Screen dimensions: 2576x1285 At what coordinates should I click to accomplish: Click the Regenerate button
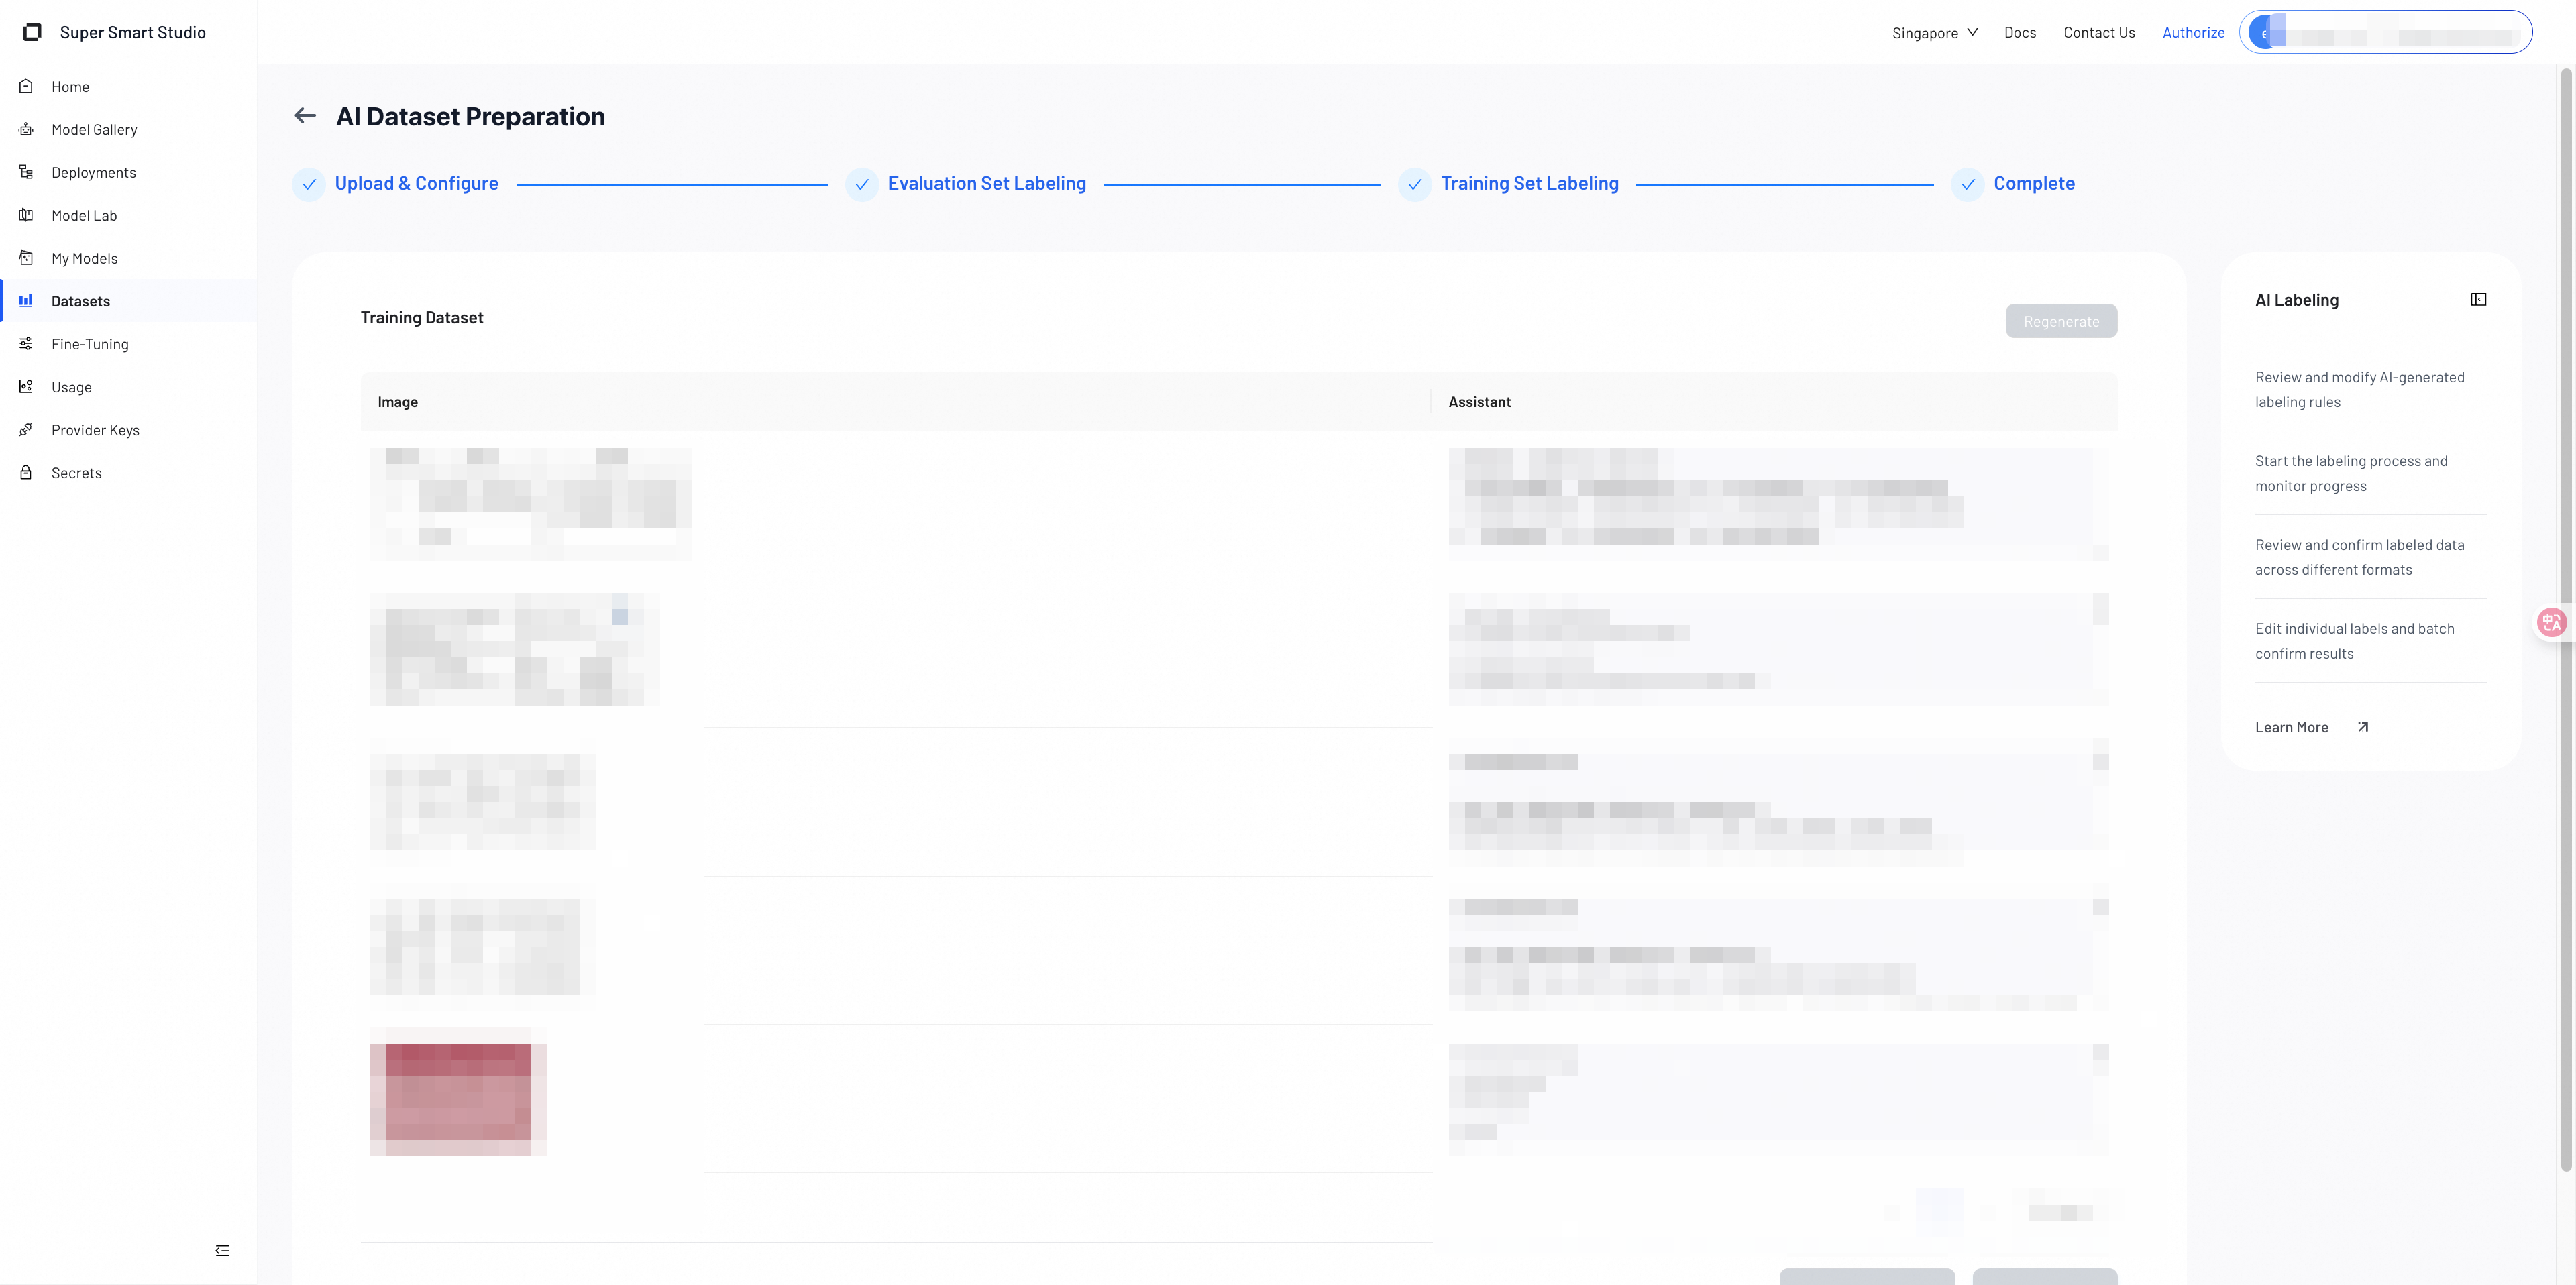[x=2061, y=321]
